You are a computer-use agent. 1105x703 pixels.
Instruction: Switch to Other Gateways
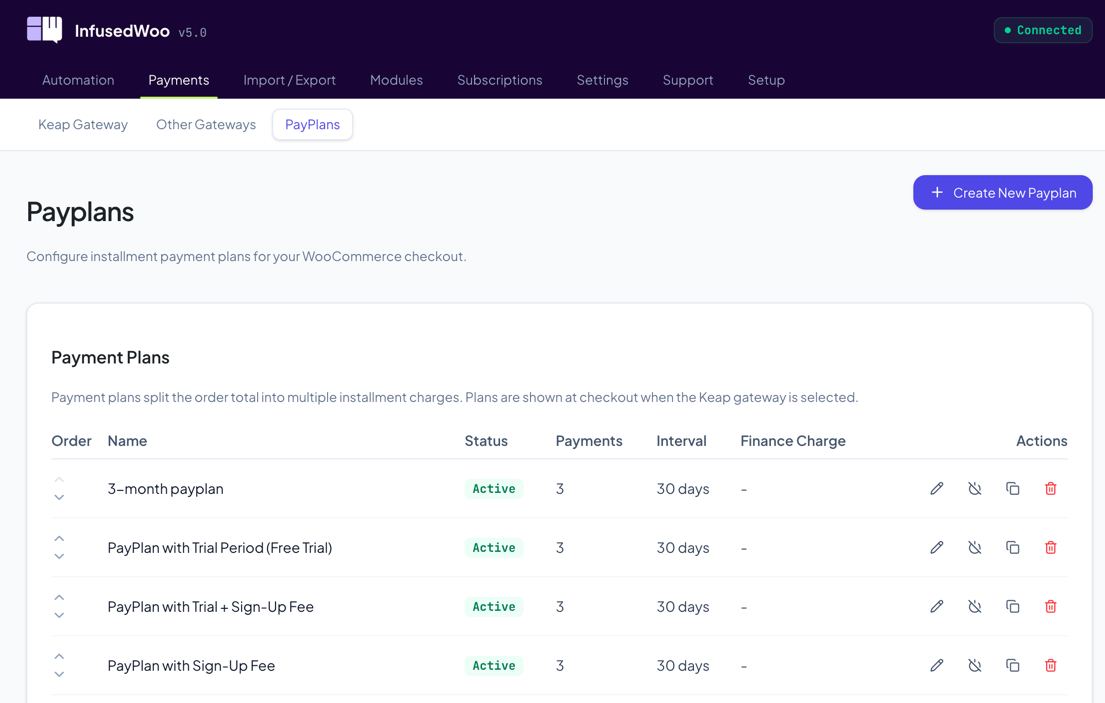[x=206, y=124]
